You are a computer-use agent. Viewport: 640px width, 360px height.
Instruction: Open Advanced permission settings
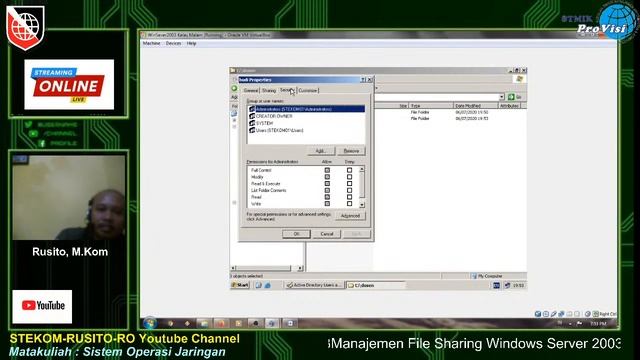350,216
